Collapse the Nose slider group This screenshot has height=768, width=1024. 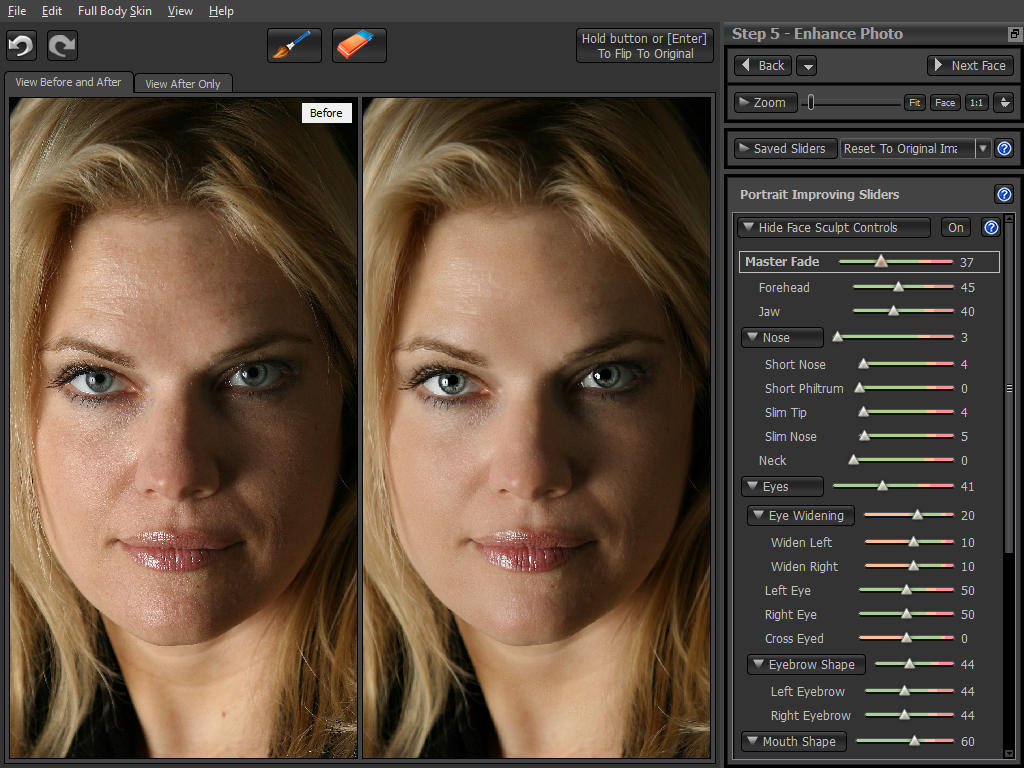(x=781, y=338)
